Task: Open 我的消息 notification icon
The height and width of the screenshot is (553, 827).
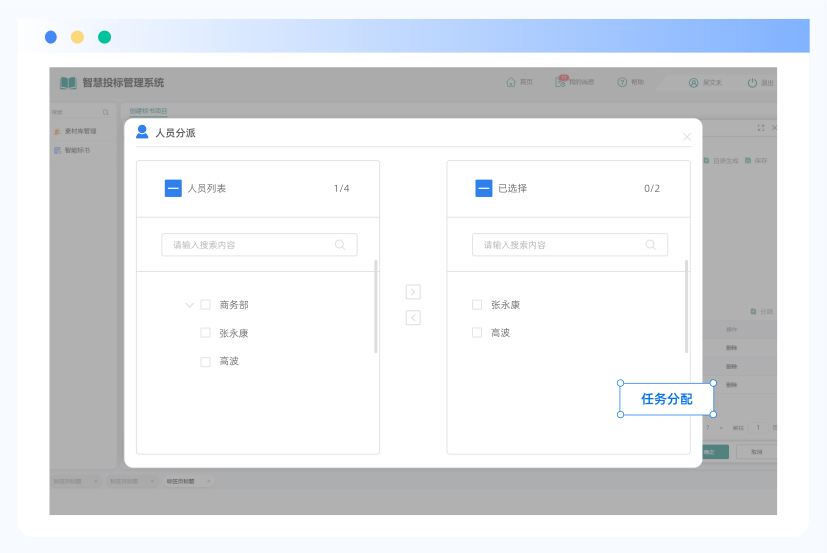Action: pos(561,82)
